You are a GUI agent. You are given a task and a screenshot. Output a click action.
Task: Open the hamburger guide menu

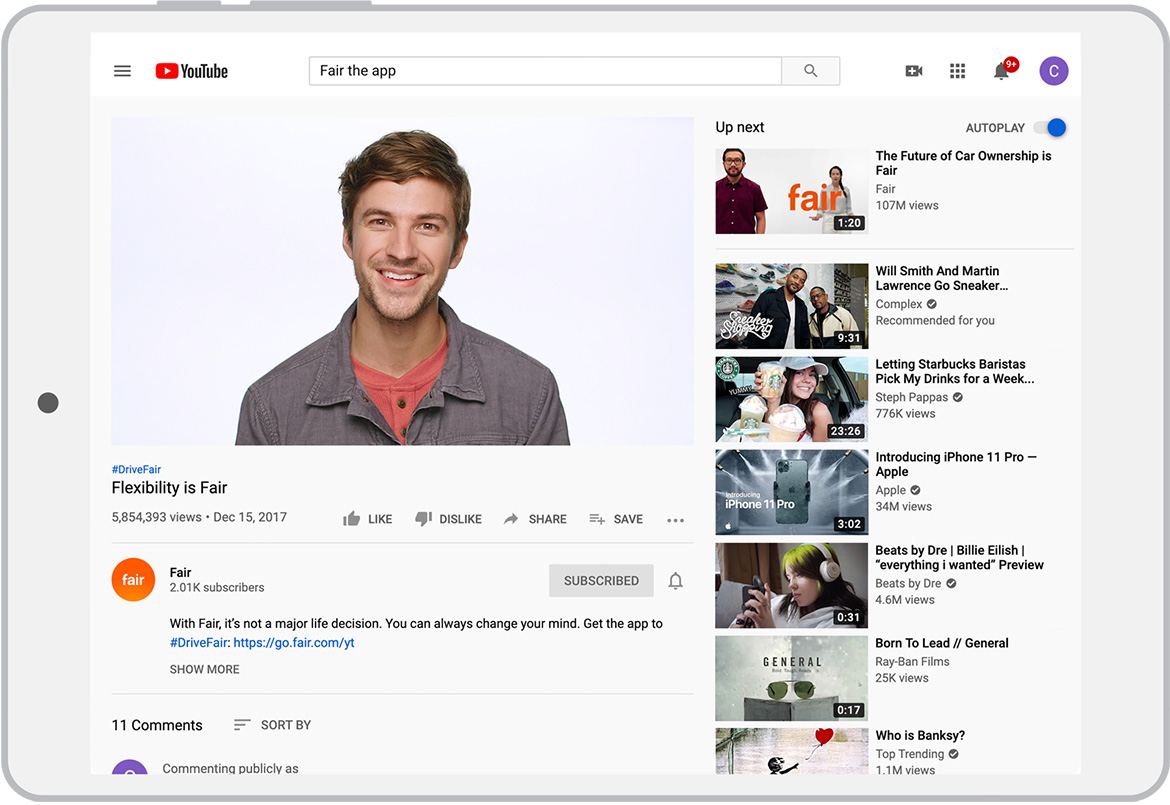(x=122, y=71)
